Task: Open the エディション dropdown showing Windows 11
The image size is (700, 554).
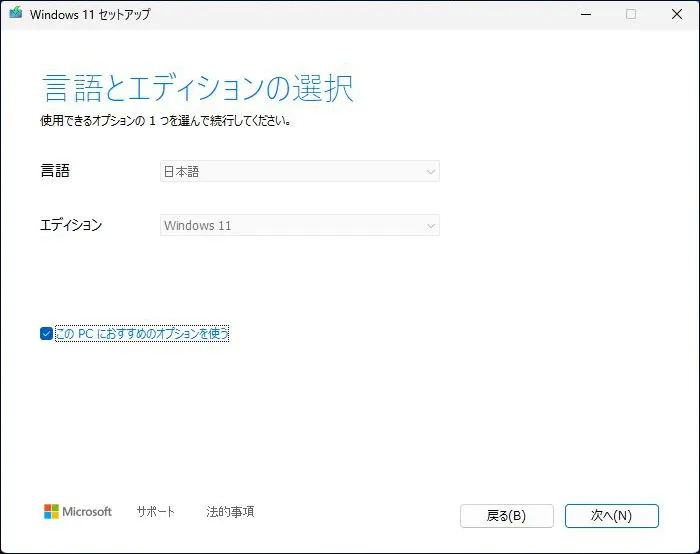Action: [x=300, y=225]
